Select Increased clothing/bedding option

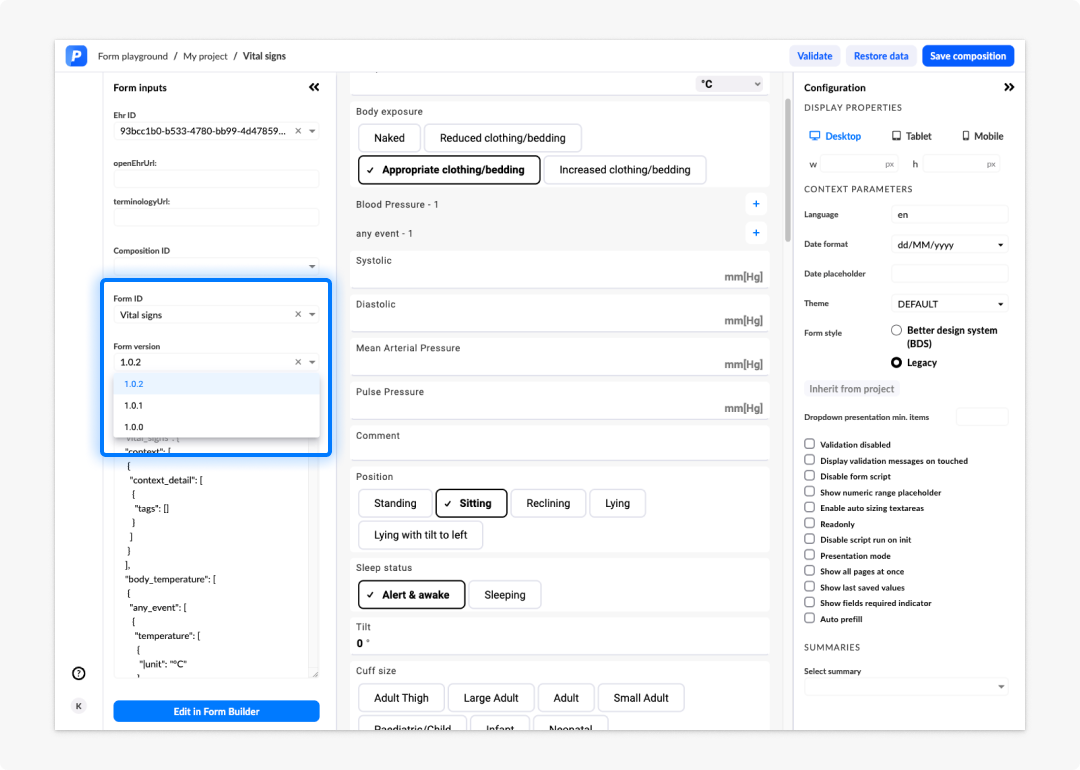click(x=625, y=169)
